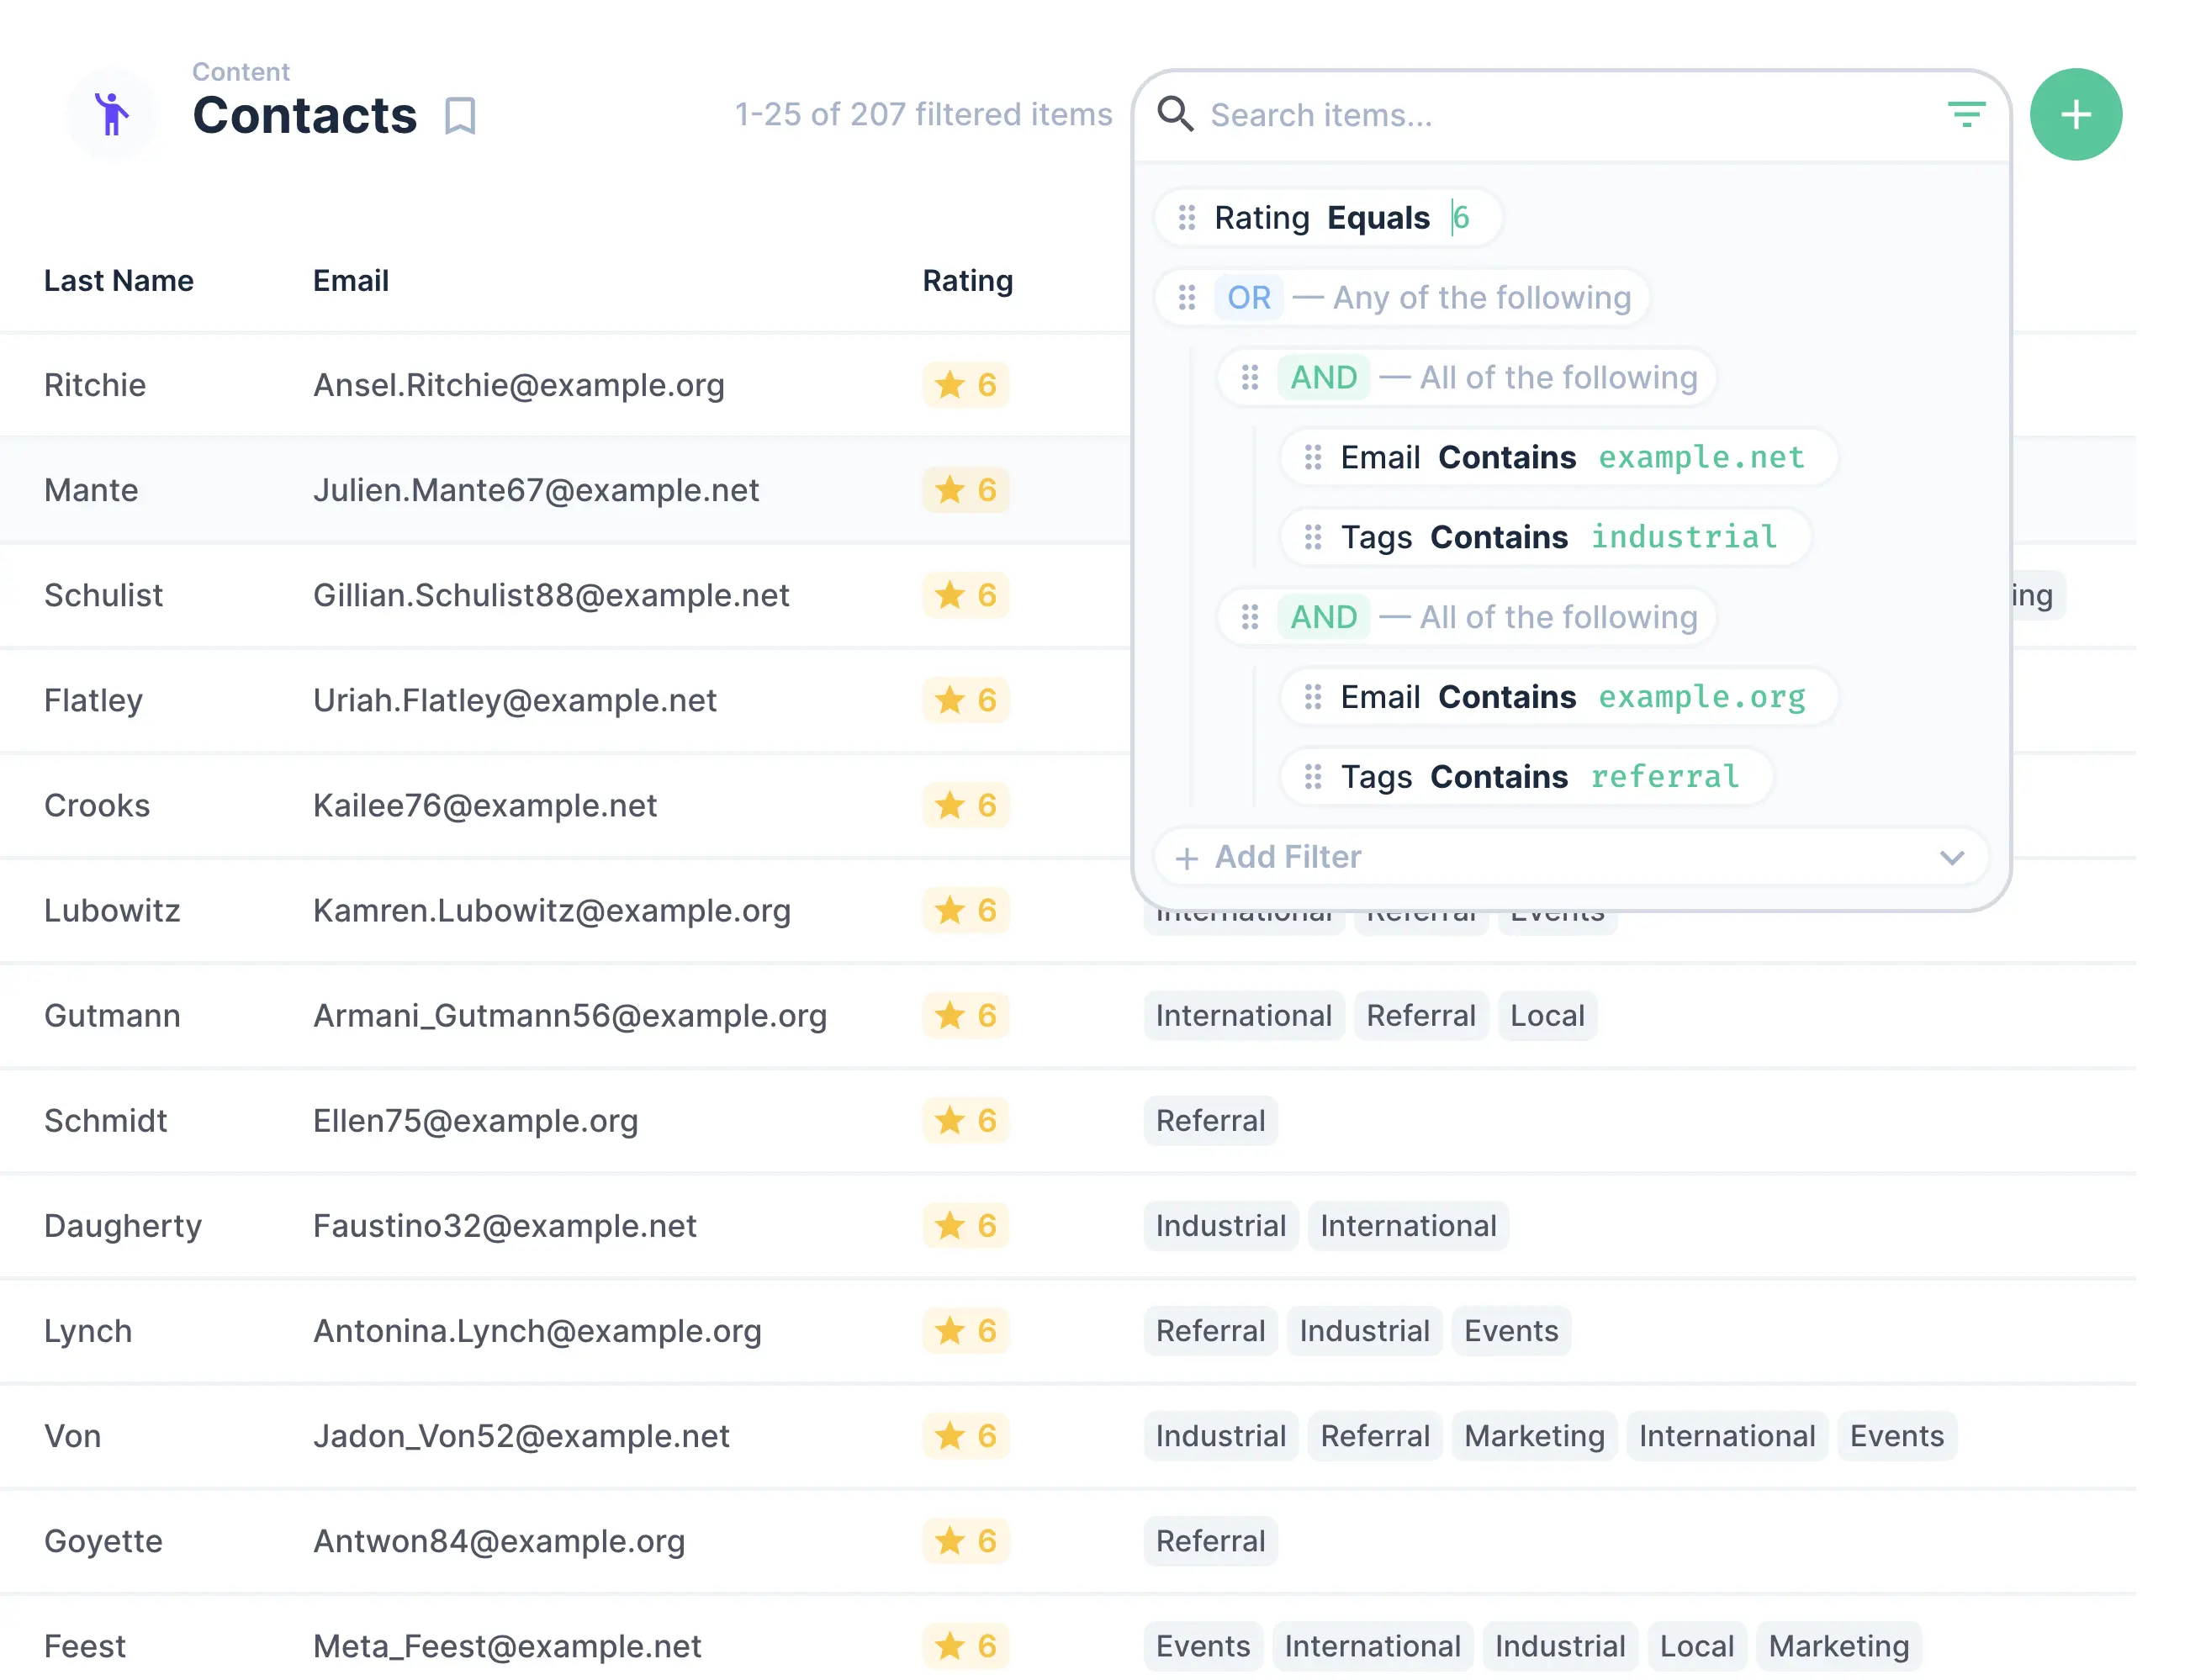2190x1680 pixels.
Task: Edit the referral tag filter value
Action: tap(1664, 777)
